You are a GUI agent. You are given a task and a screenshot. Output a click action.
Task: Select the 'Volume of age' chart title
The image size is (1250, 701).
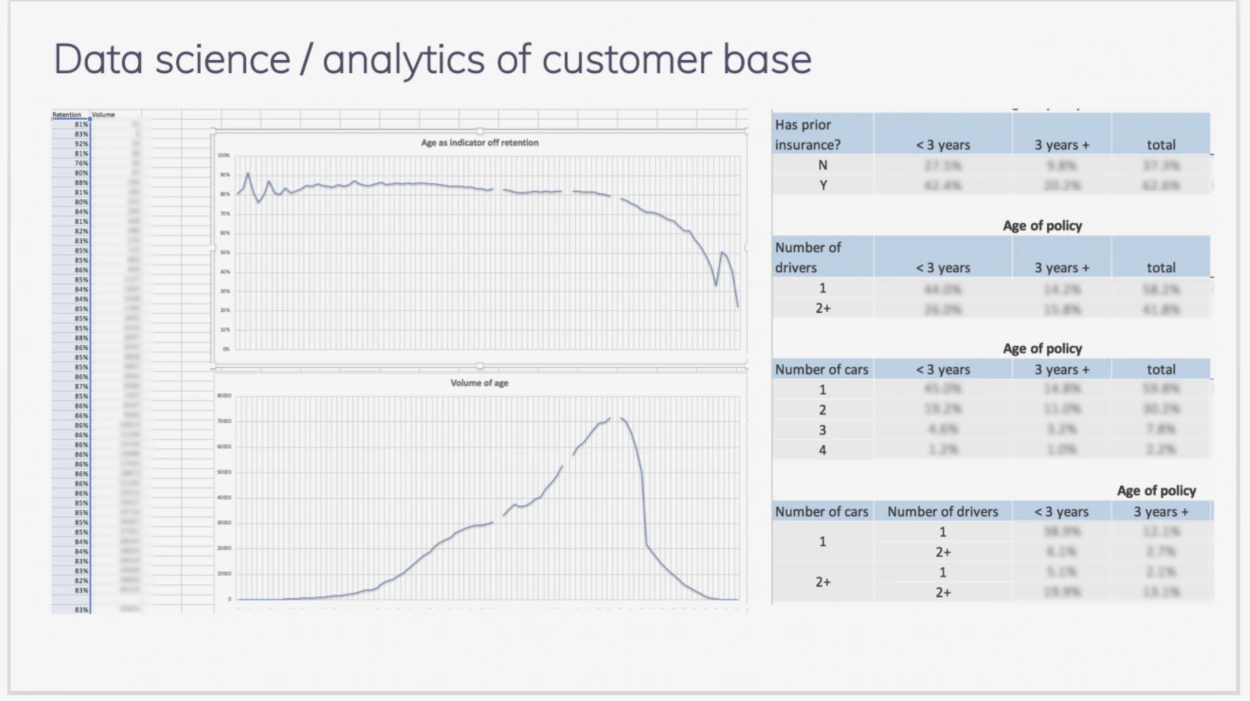pos(480,383)
